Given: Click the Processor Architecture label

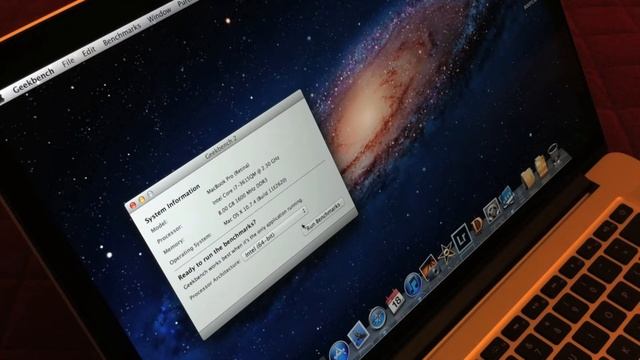Looking at the screenshot, I should [214, 281].
